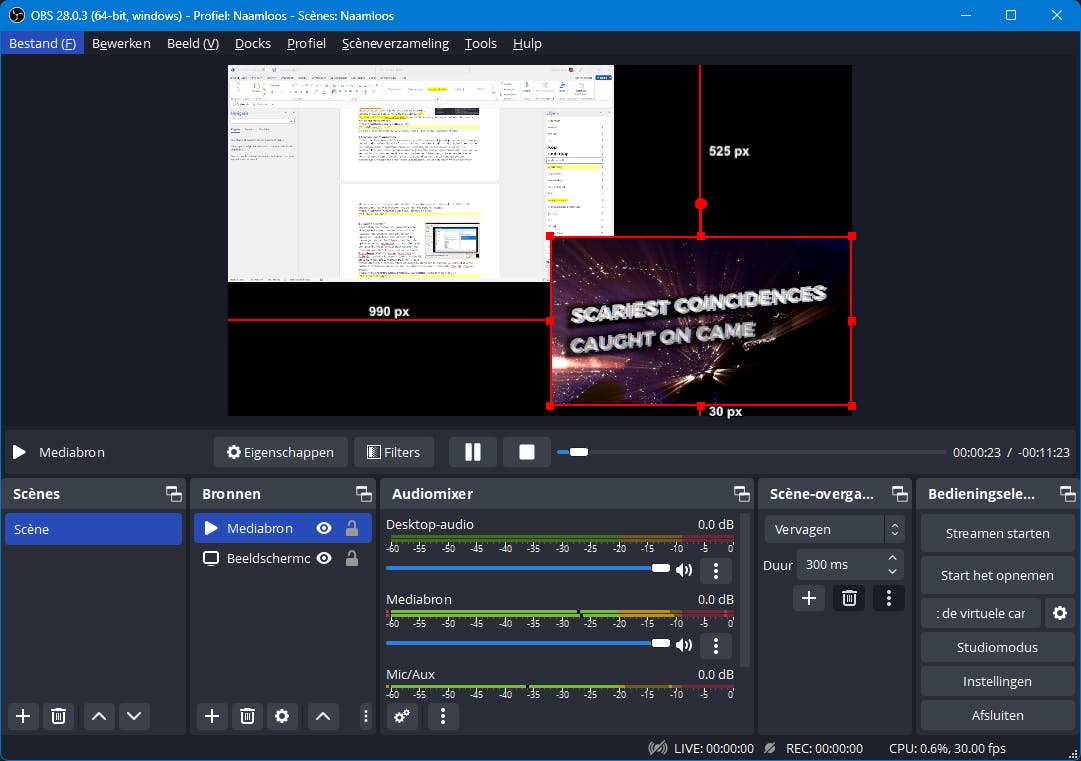Hide the Mediabron source with eye icon
The height and width of the screenshot is (761, 1081).
coord(324,529)
